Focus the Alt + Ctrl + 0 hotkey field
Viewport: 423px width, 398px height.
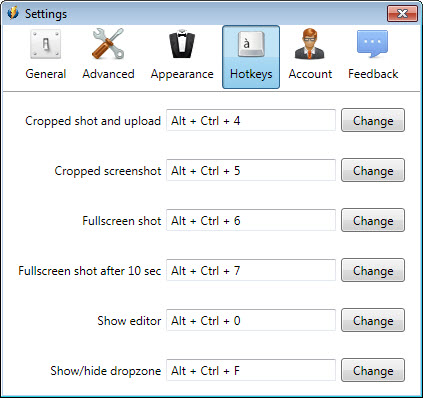[251, 320]
